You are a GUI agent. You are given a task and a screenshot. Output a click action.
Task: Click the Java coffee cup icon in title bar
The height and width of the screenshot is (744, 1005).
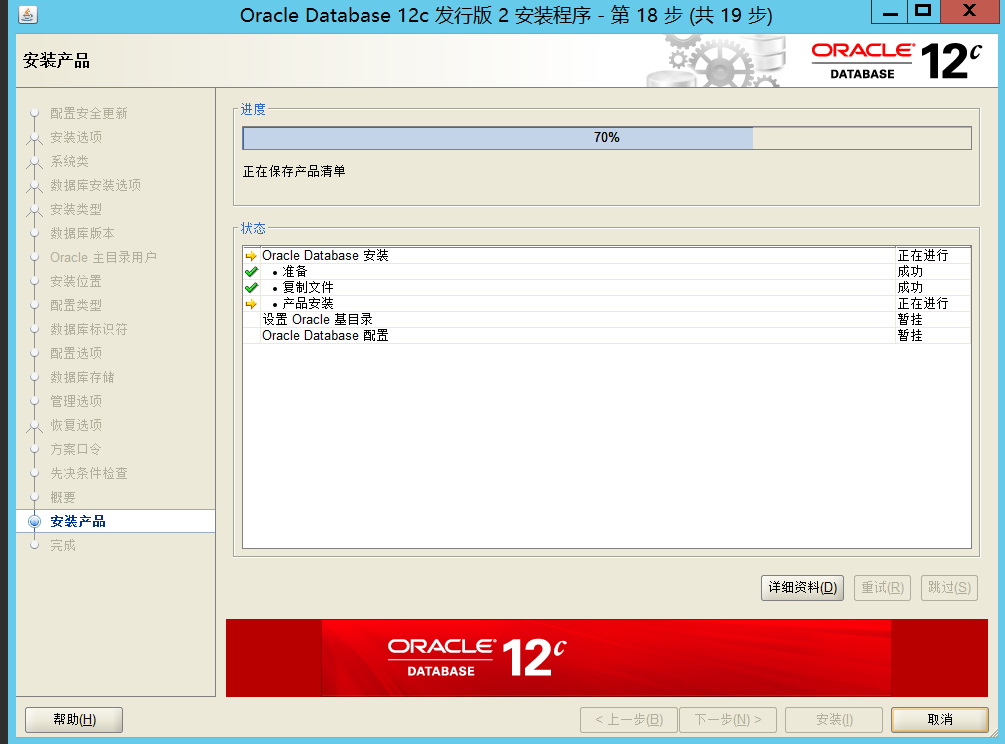29,14
